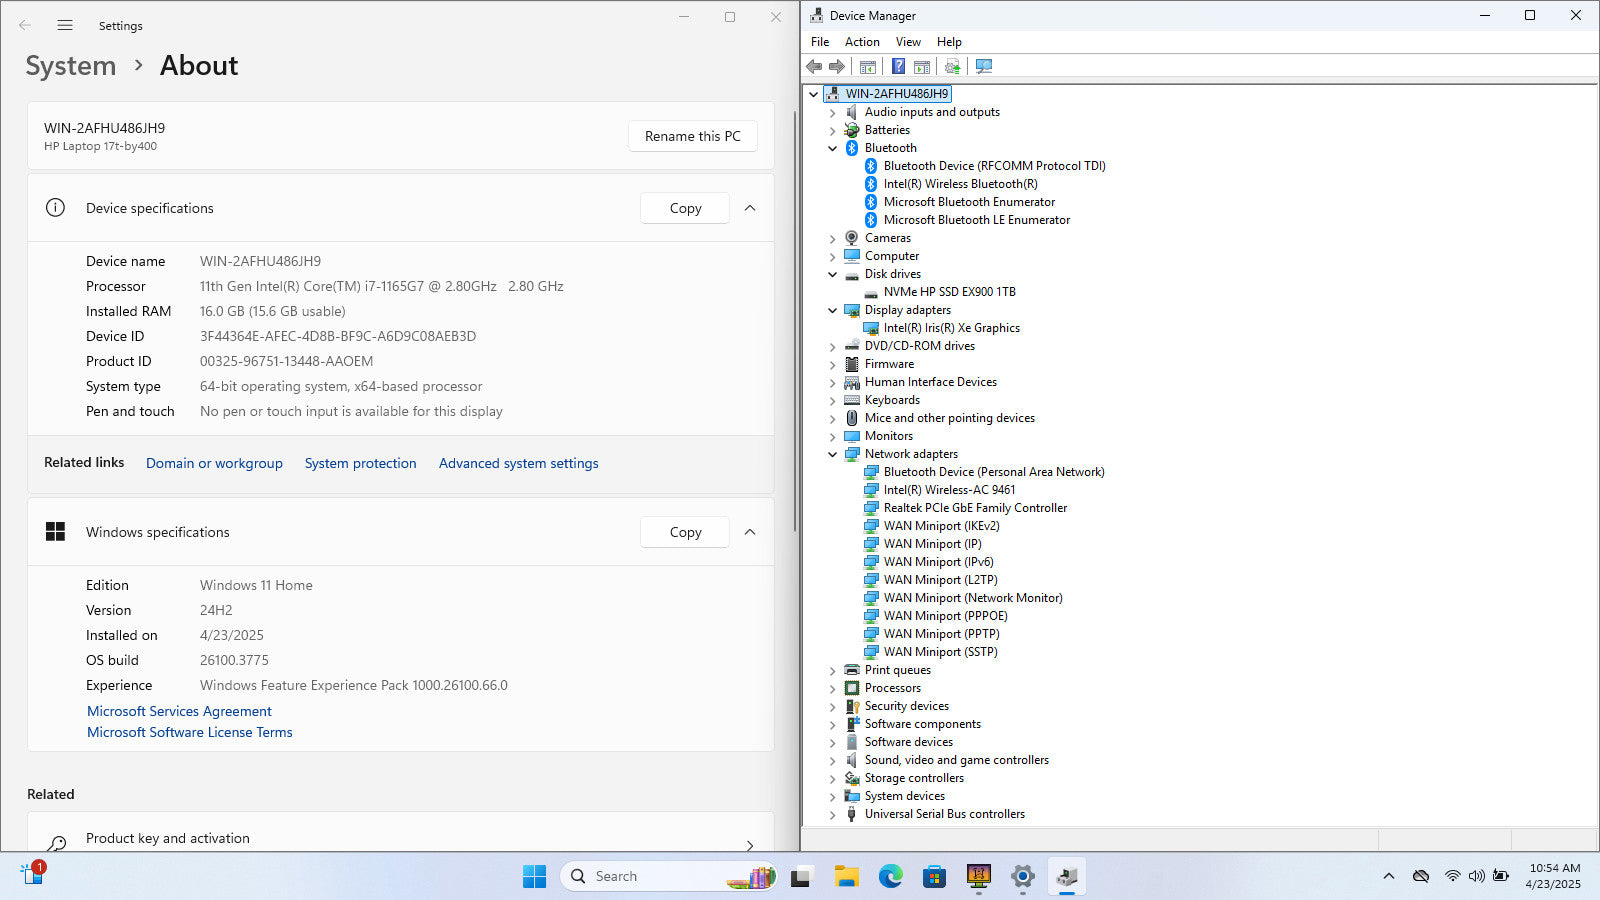
Task: Open Microsoft Edge from taskbar
Action: (x=890, y=877)
